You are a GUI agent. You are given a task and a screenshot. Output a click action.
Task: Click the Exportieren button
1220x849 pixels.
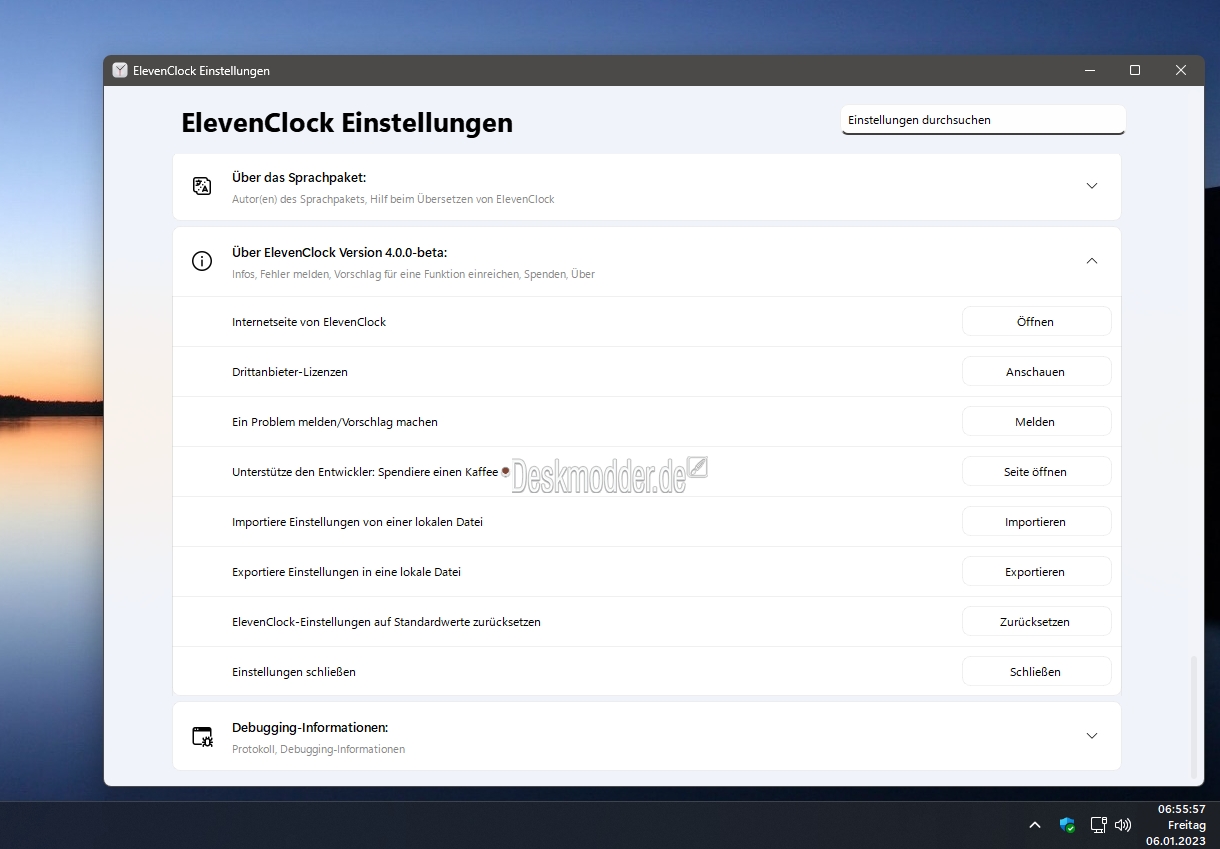1036,571
